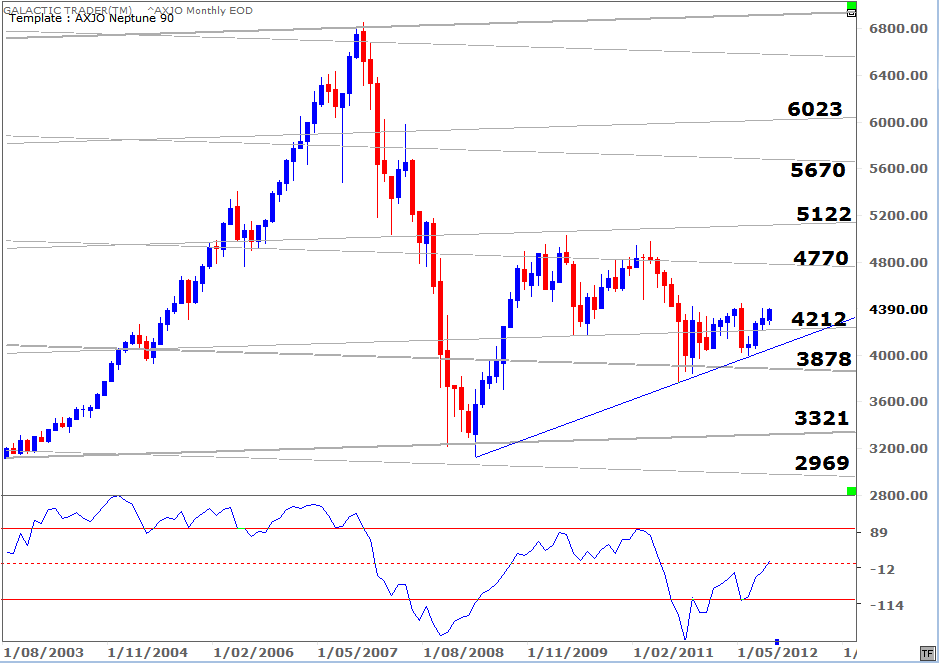Click the 1/08/2008 date label
939x663 pixels.
pos(464,652)
